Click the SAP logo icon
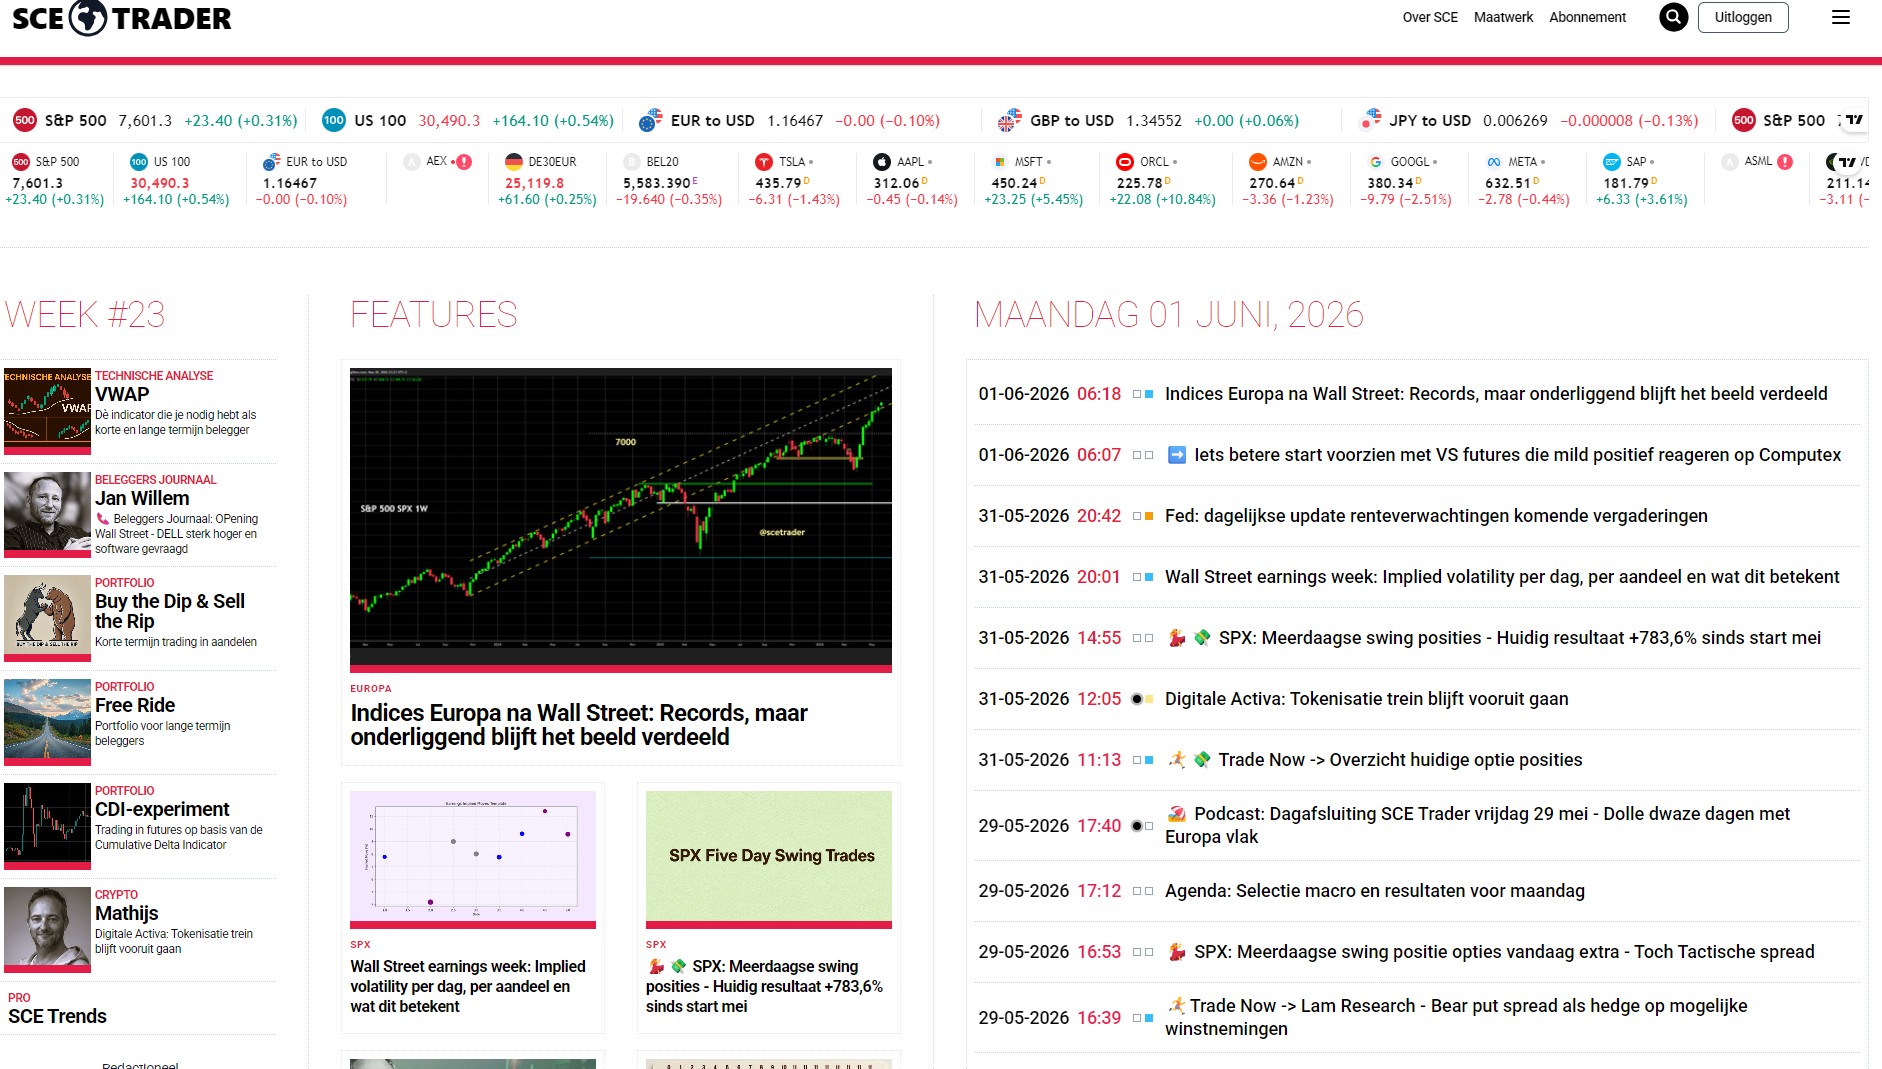The width and height of the screenshot is (1882, 1069). click(x=1611, y=161)
